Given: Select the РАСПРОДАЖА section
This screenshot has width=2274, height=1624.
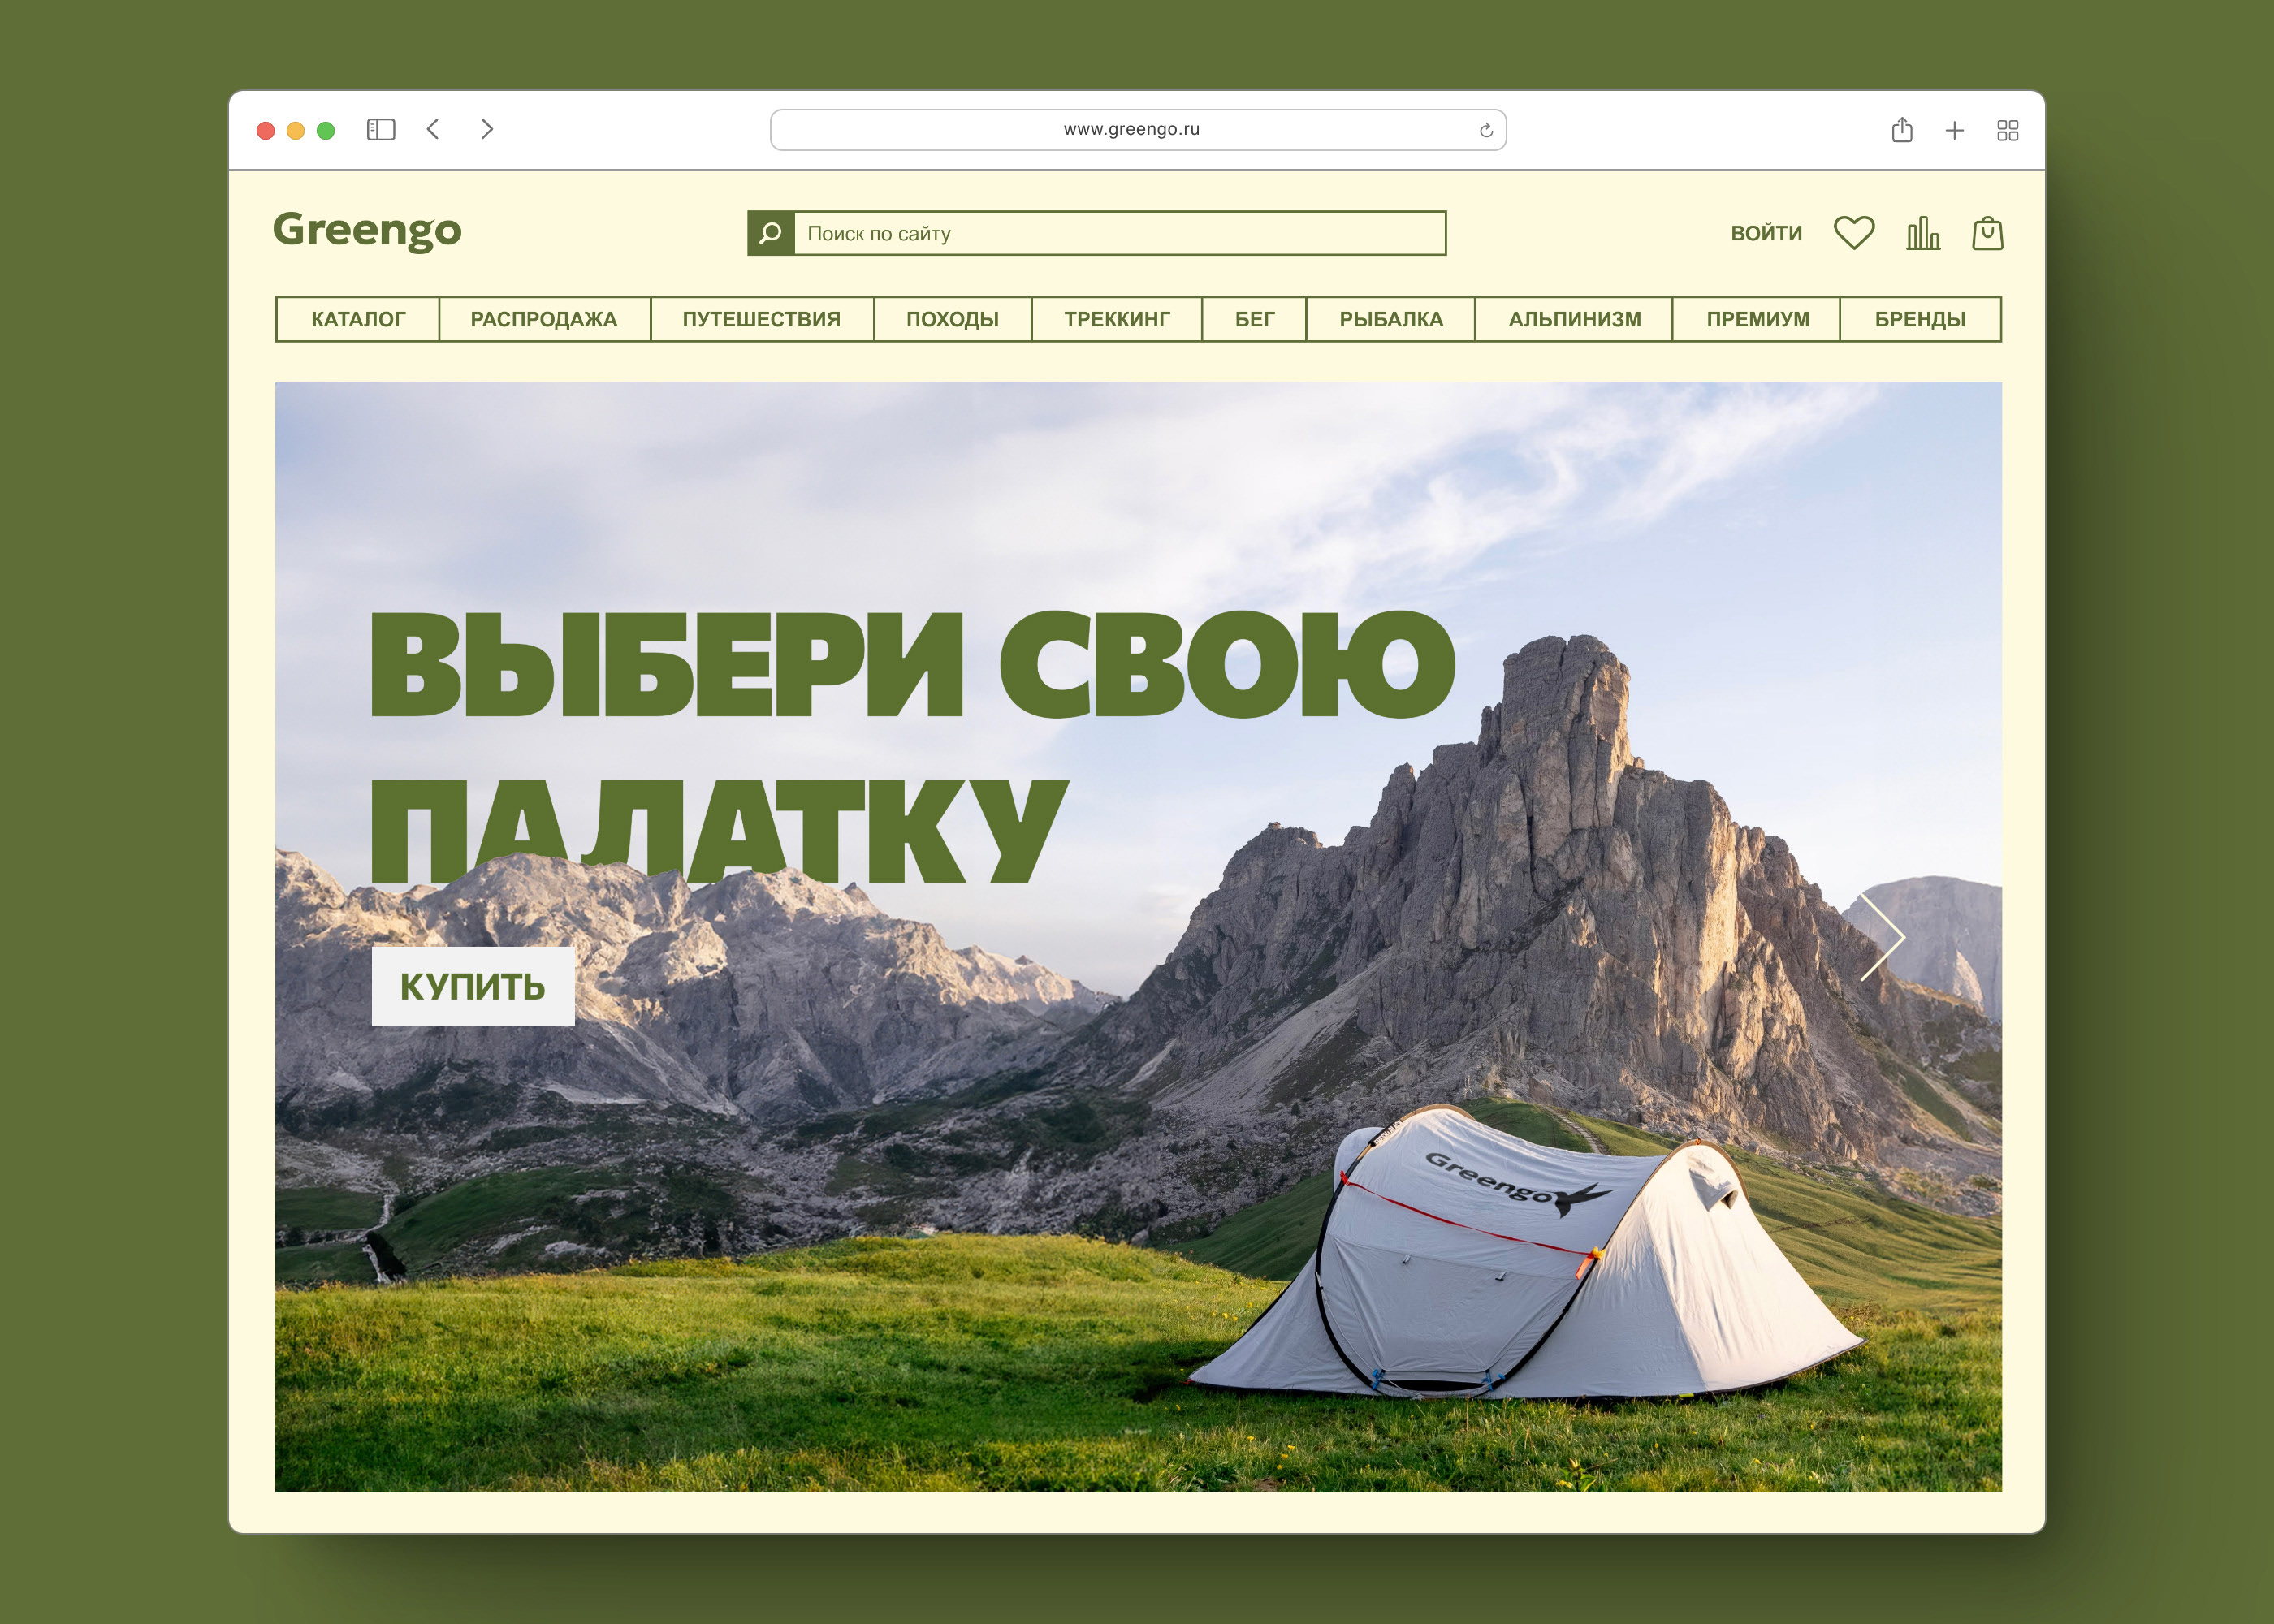Looking at the screenshot, I should (544, 319).
